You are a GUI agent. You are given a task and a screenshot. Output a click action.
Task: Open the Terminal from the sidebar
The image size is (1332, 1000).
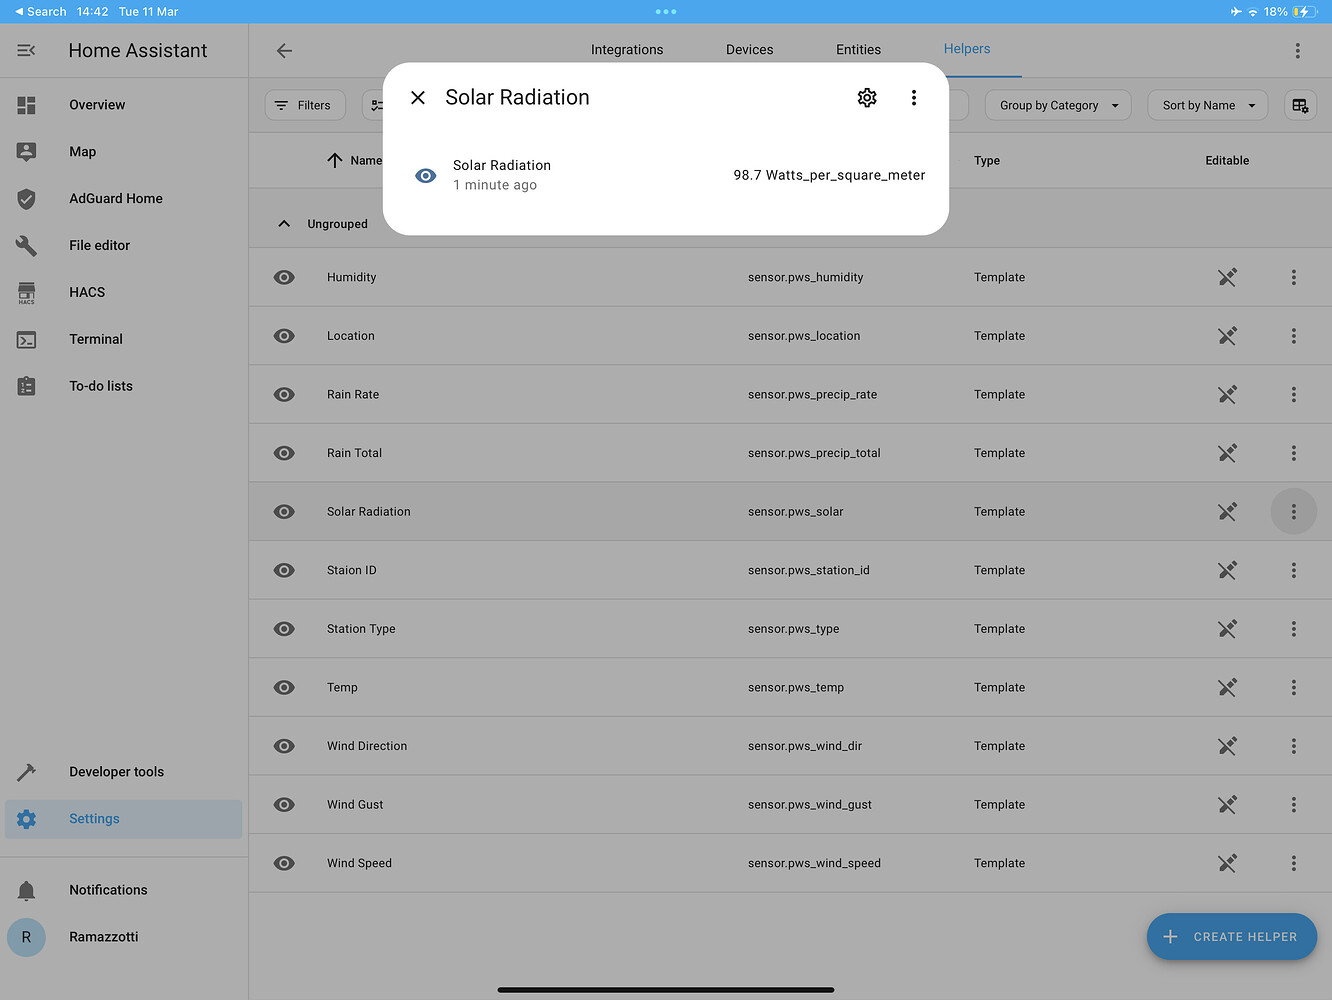click(x=96, y=339)
